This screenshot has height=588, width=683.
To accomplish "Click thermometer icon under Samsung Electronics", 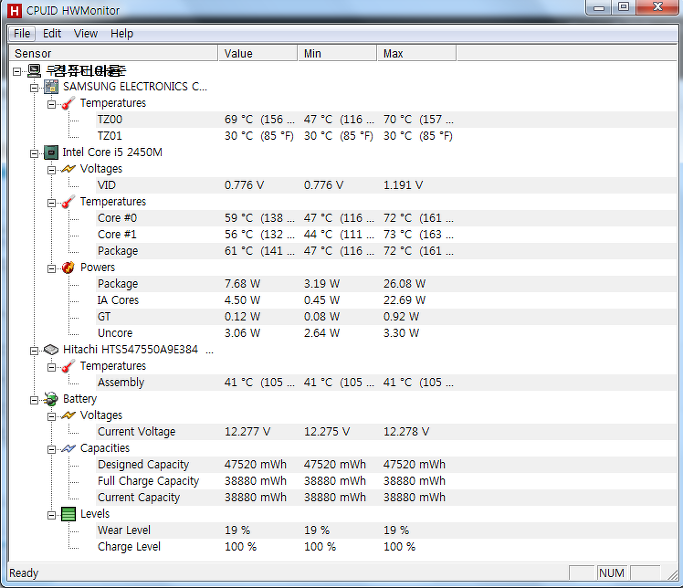I will click(x=68, y=103).
